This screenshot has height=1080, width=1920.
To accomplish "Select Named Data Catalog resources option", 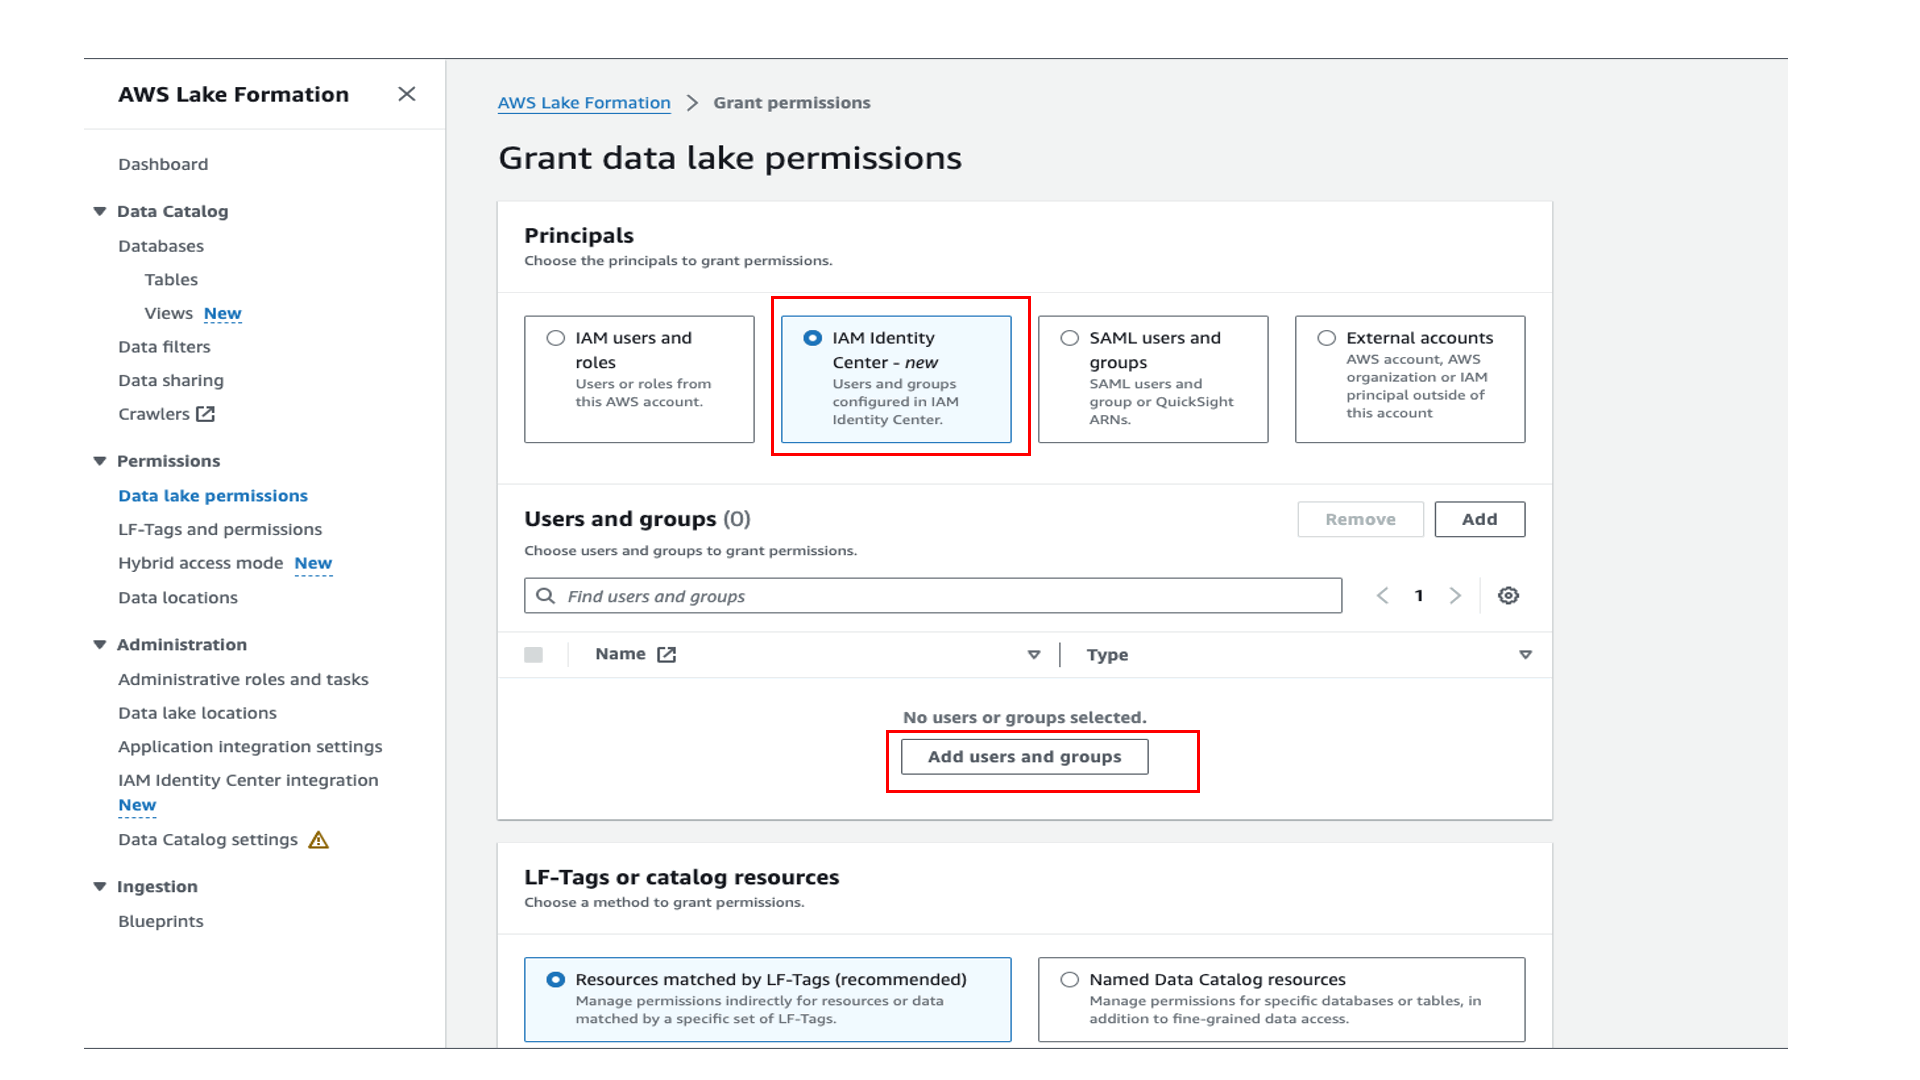I will click(1070, 980).
